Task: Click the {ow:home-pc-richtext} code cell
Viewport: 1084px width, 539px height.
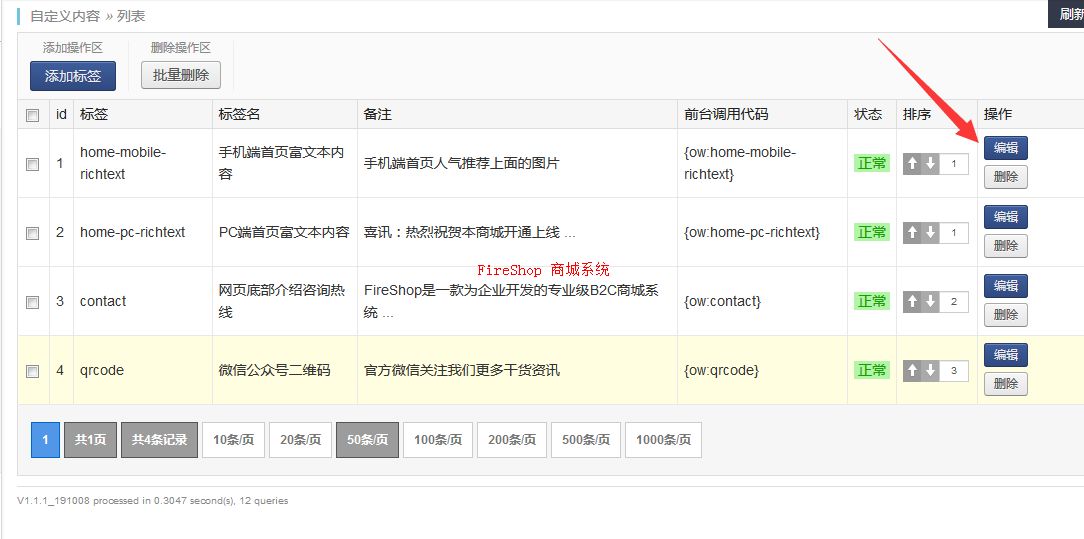Action: click(751, 233)
